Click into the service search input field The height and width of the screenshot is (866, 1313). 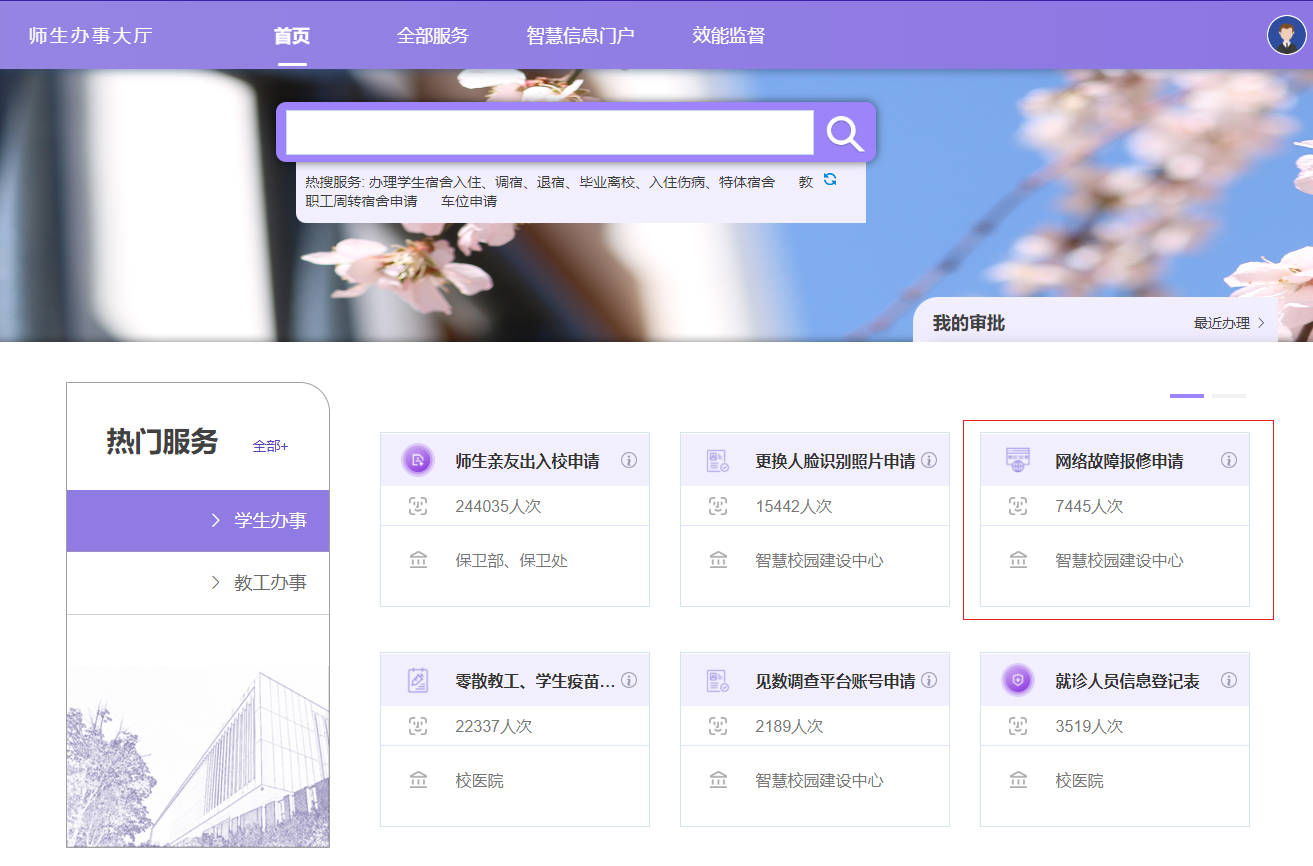tap(549, 133)
